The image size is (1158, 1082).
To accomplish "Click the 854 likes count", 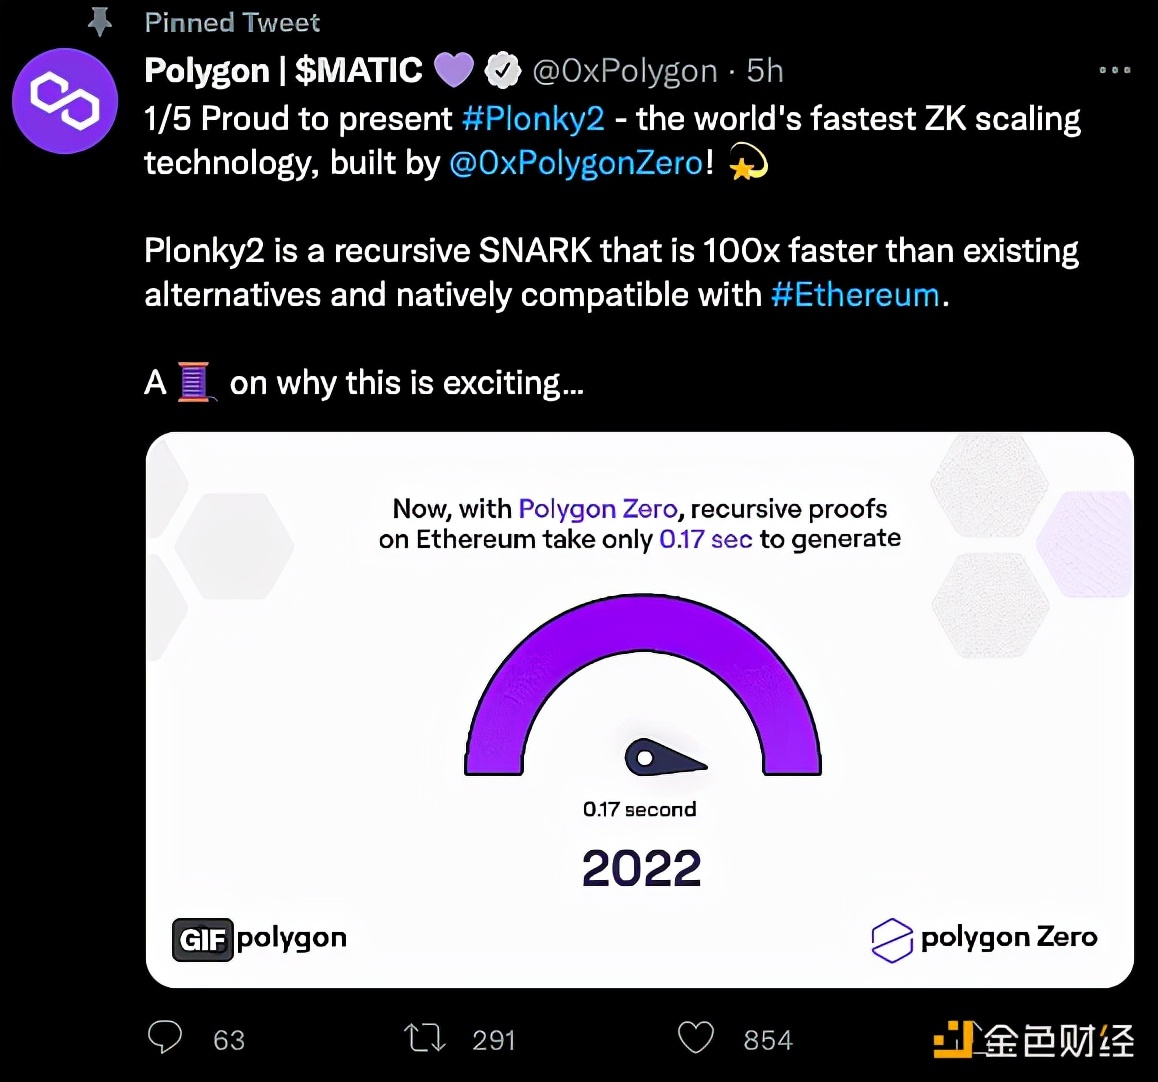I will coord(768,1040).
